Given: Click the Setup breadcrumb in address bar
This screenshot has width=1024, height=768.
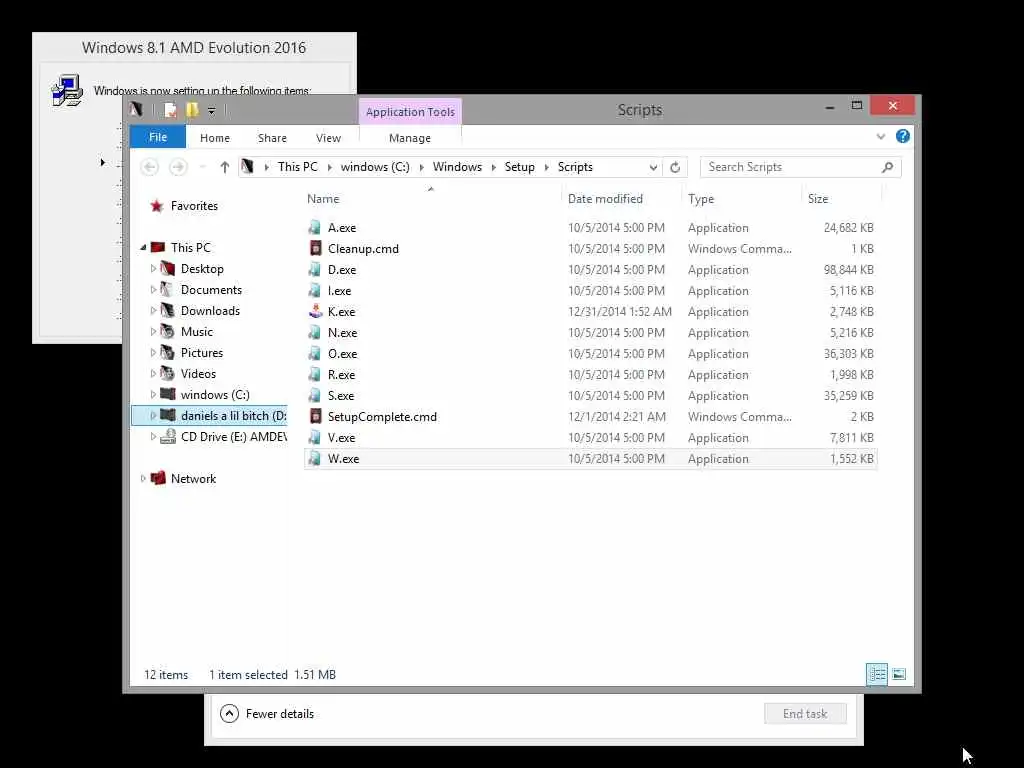Looking at the screenshot, I should pos(520,167).
